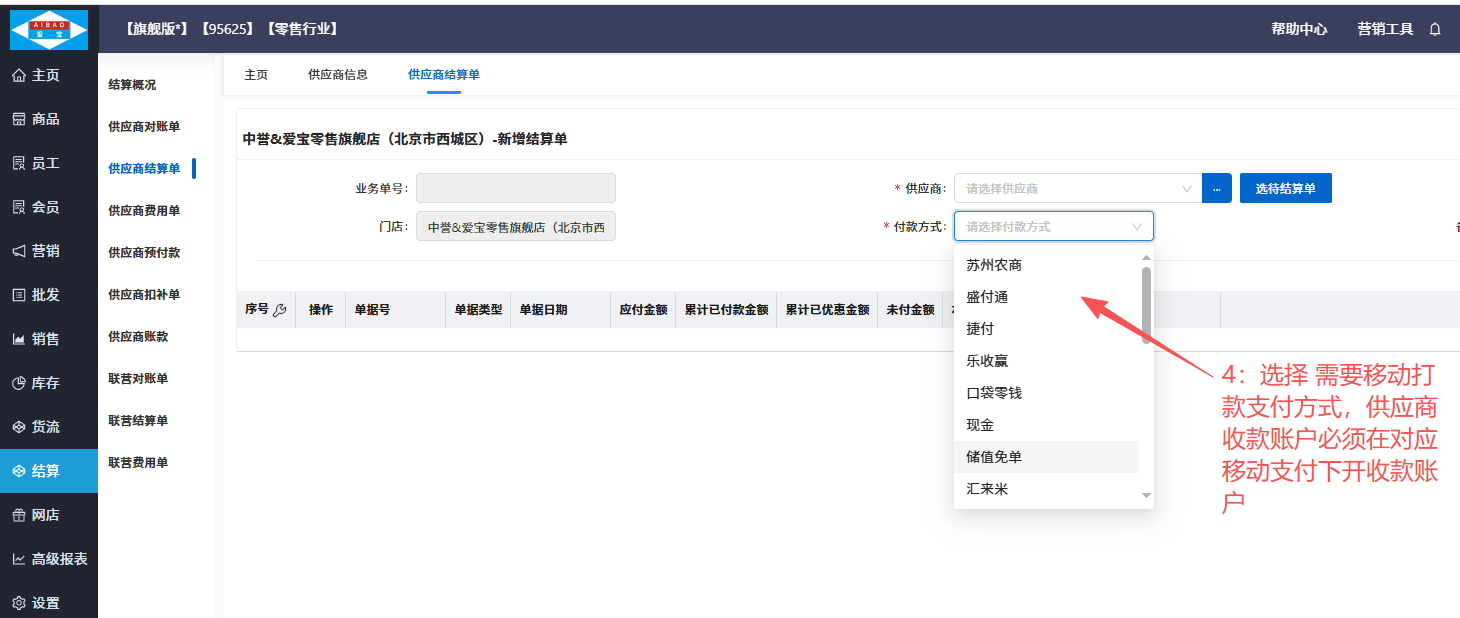Screen dimensions: 1460x618
Task: Open 供应商费用单 submenu item
Action: [144, 211]
